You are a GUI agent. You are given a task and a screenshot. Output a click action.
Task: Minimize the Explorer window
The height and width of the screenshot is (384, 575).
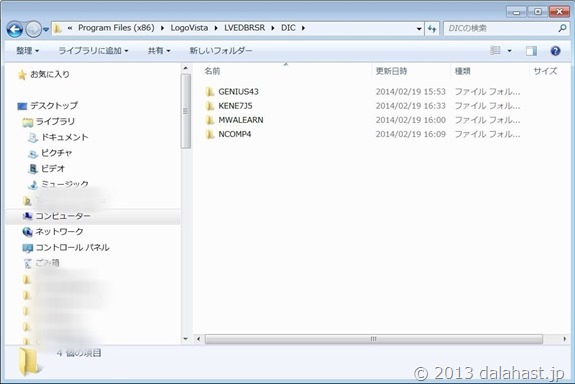point(516,12)
